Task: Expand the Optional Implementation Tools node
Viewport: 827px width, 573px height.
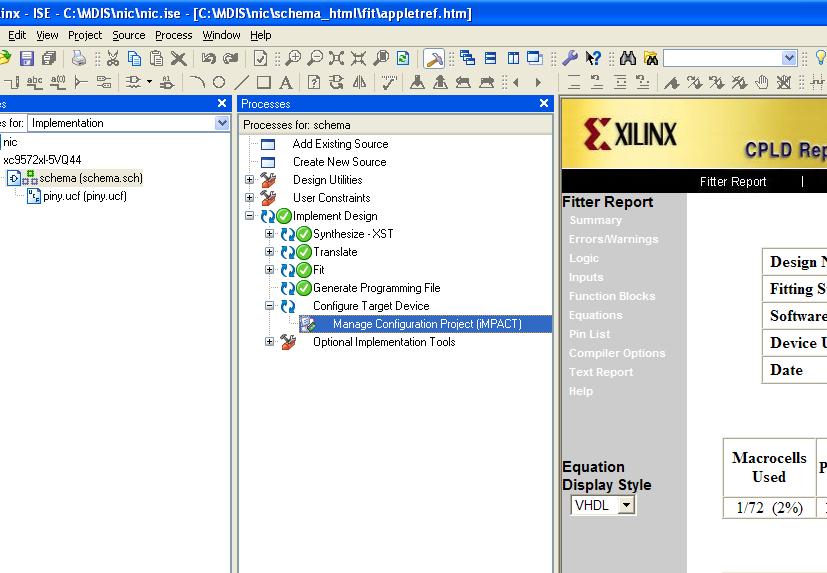Action: pos(270,341)
